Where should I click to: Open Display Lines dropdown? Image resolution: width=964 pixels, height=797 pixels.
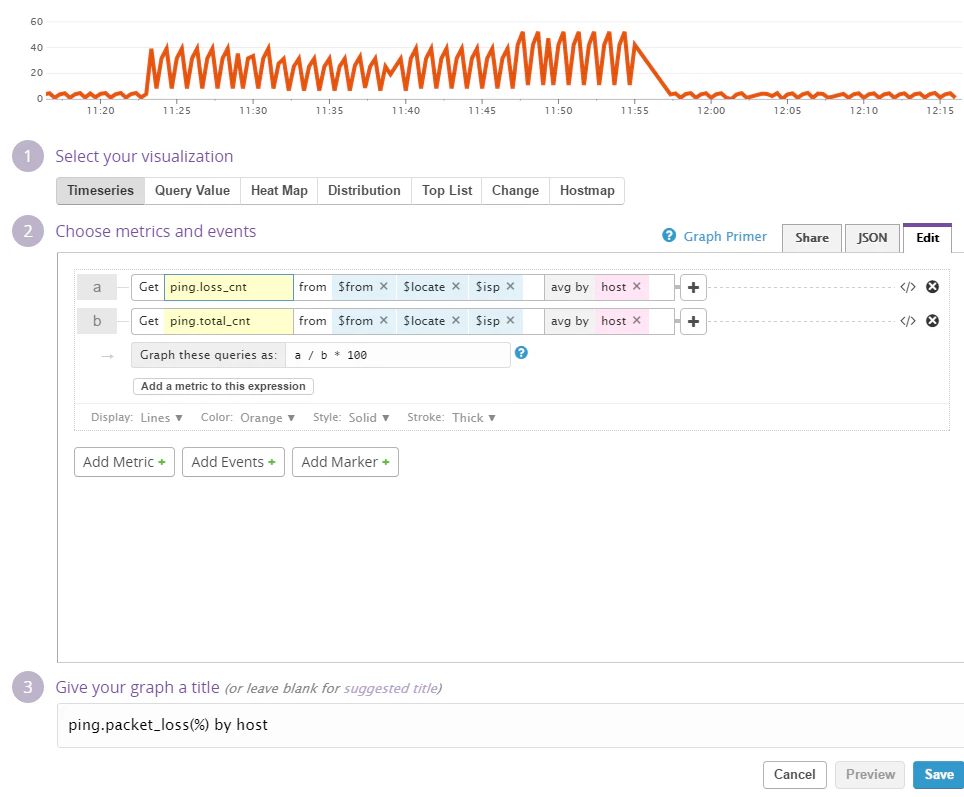[162, 418]
